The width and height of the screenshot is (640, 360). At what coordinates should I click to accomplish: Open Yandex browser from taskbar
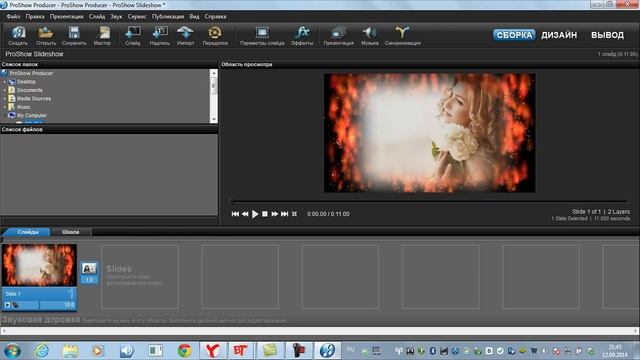[x=212, y=351]
